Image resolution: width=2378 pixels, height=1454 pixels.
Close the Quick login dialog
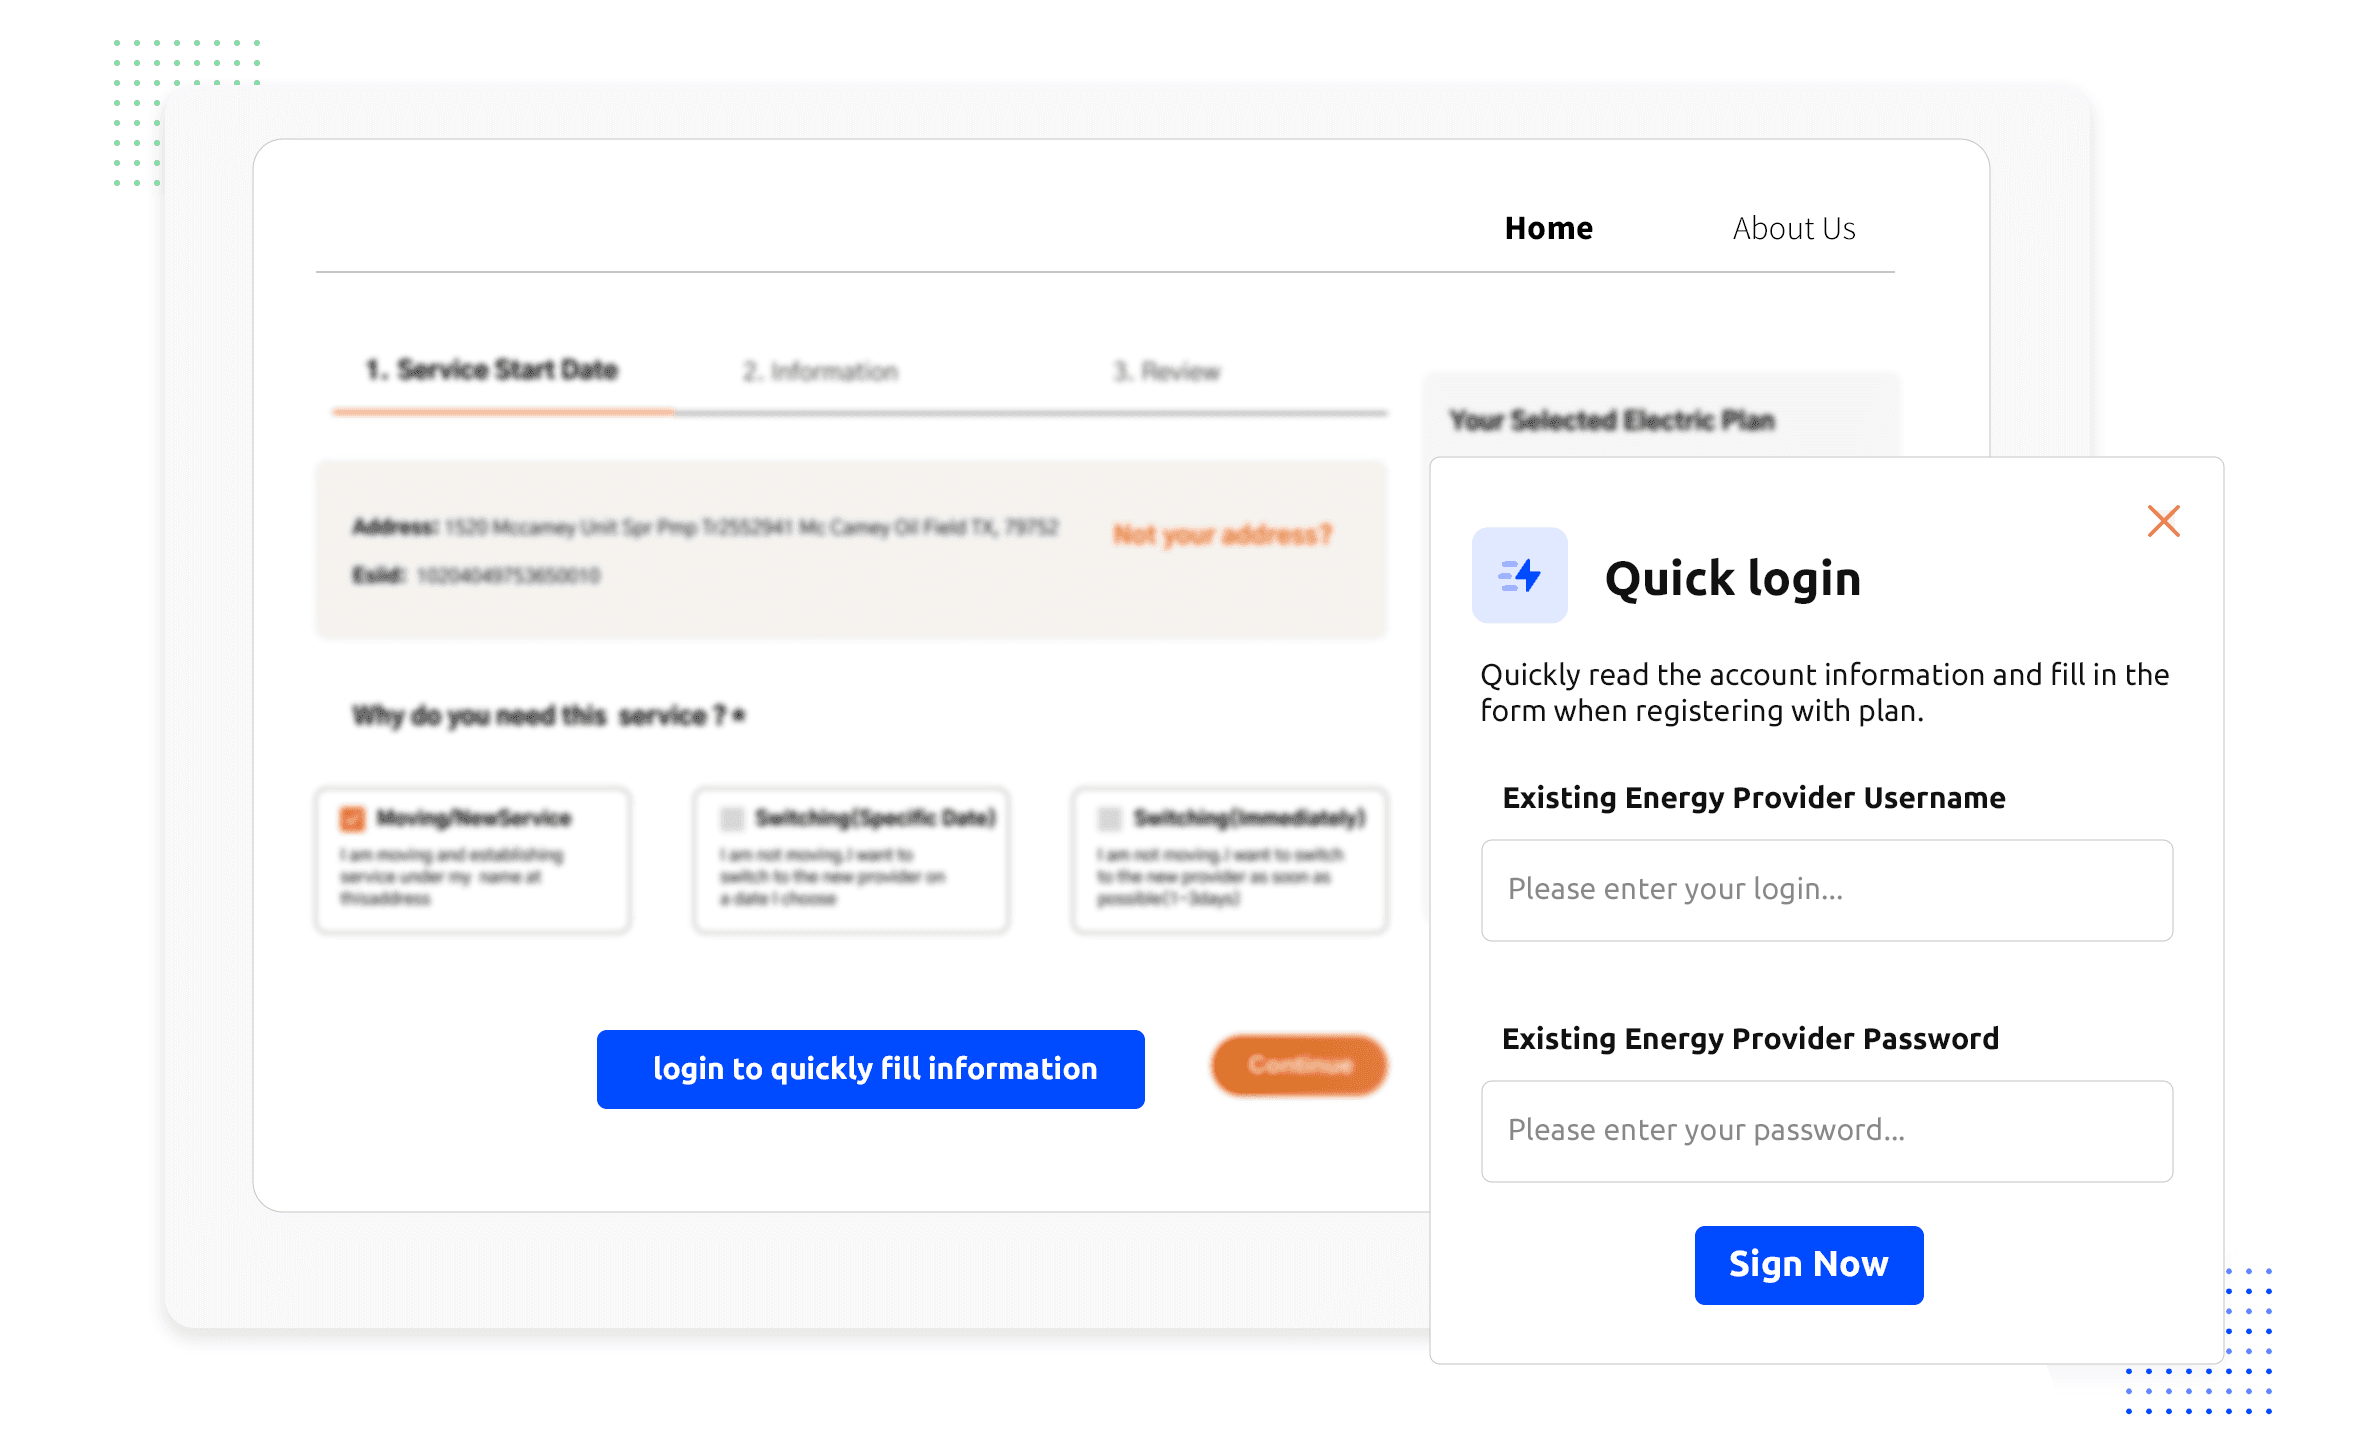click(2163, 521)
